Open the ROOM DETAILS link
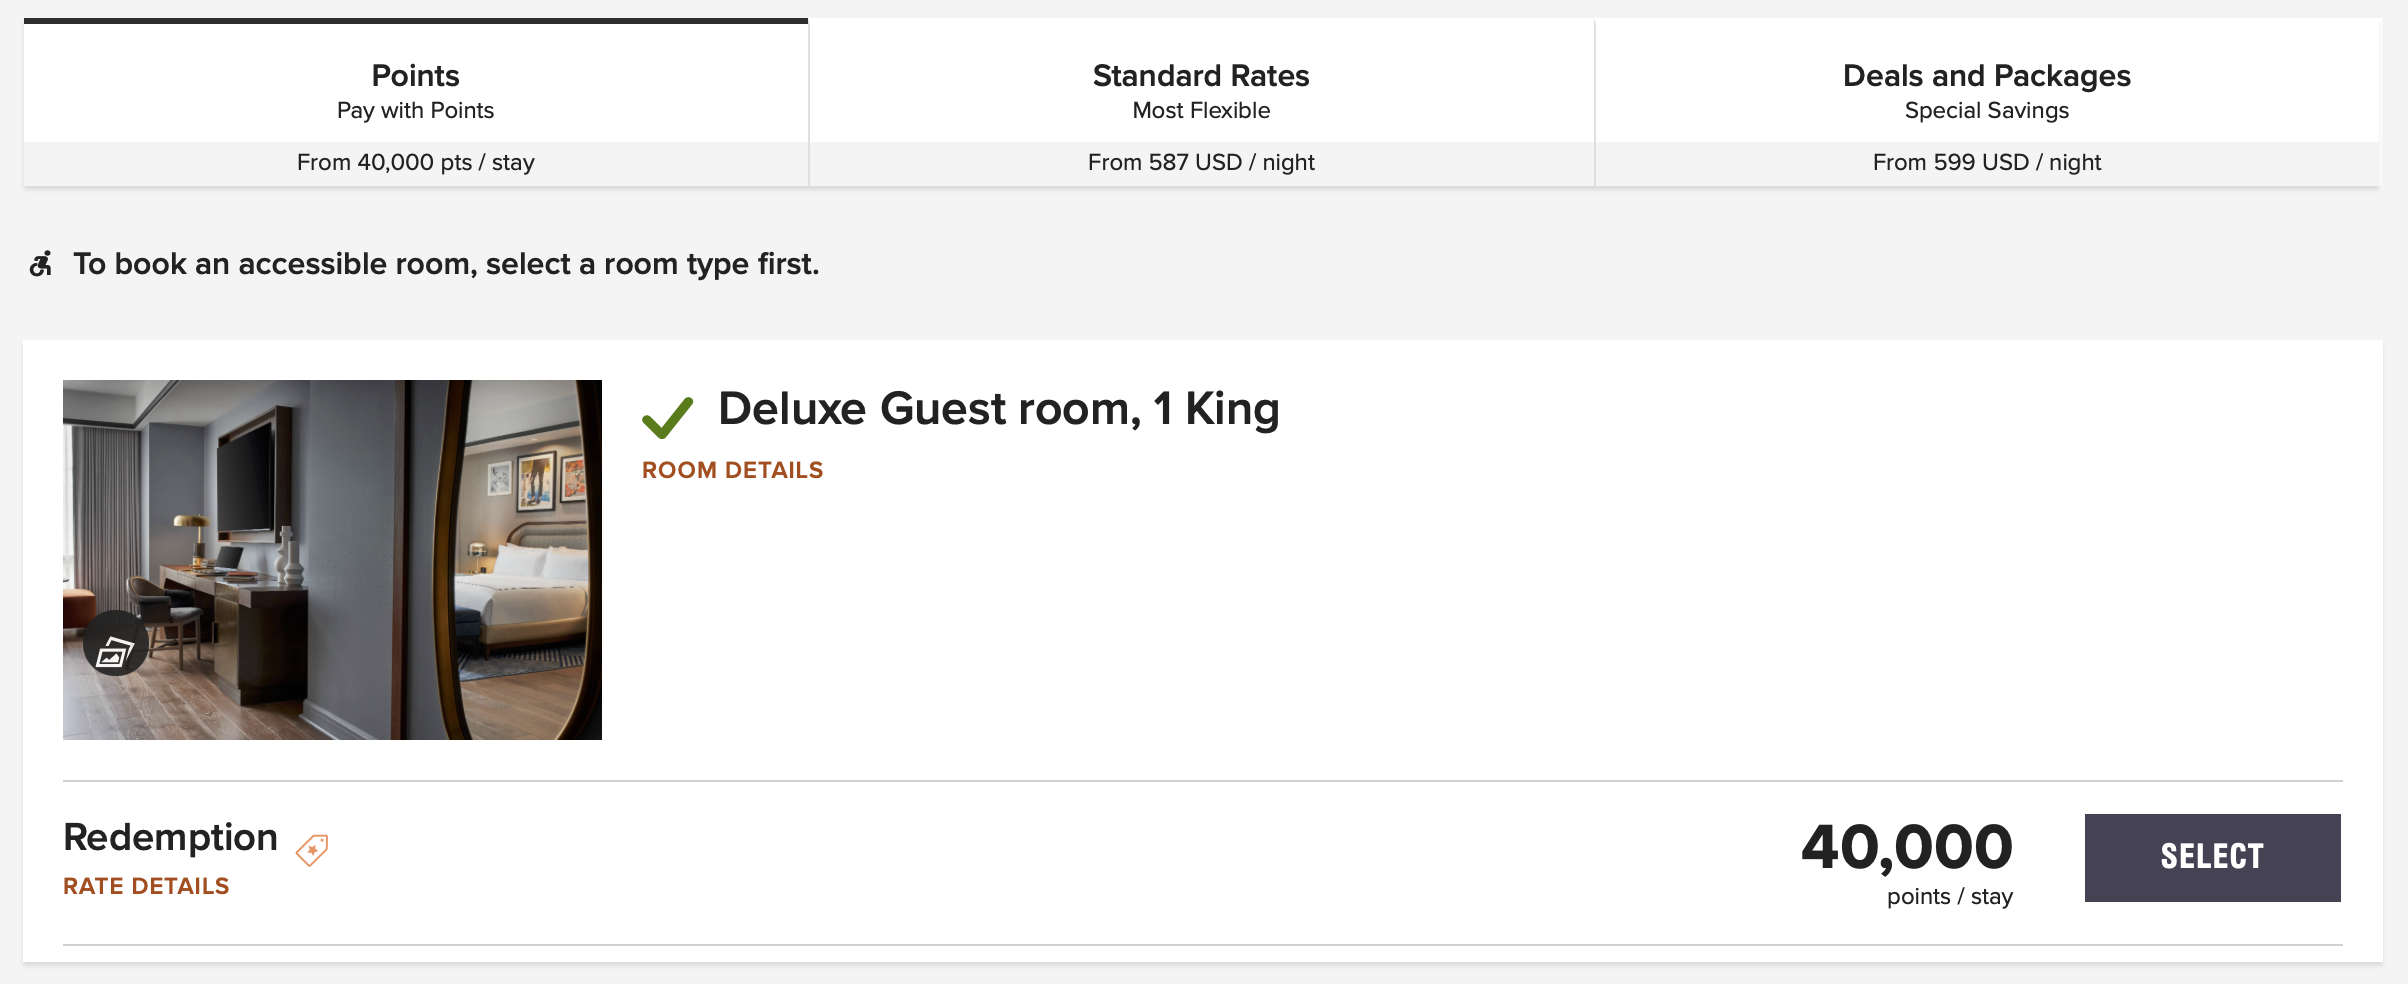Image resolution: width=2408 pixels, height=984 pixels. (732, 470)
